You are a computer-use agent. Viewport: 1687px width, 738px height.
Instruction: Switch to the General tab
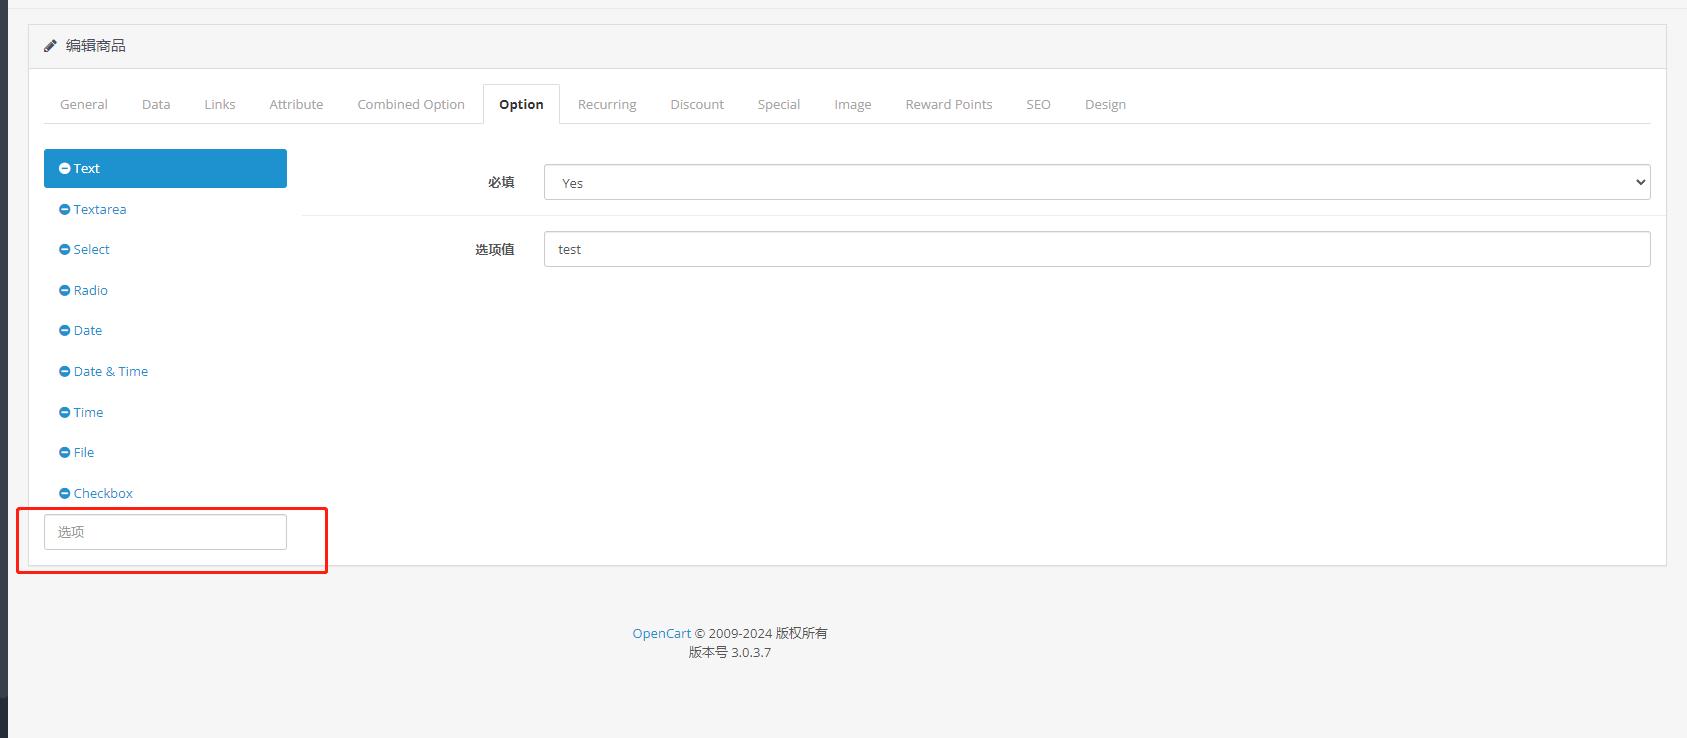tap(84, 104)
